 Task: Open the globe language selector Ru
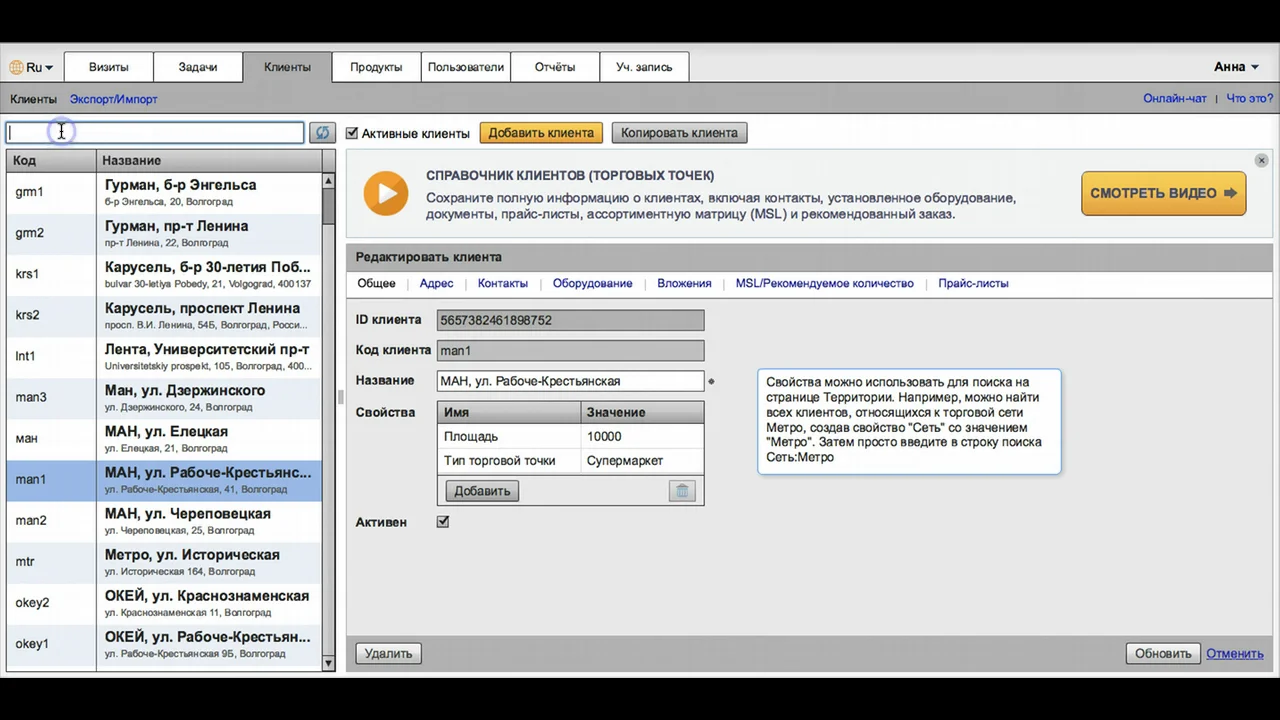[x=31, y=67]
